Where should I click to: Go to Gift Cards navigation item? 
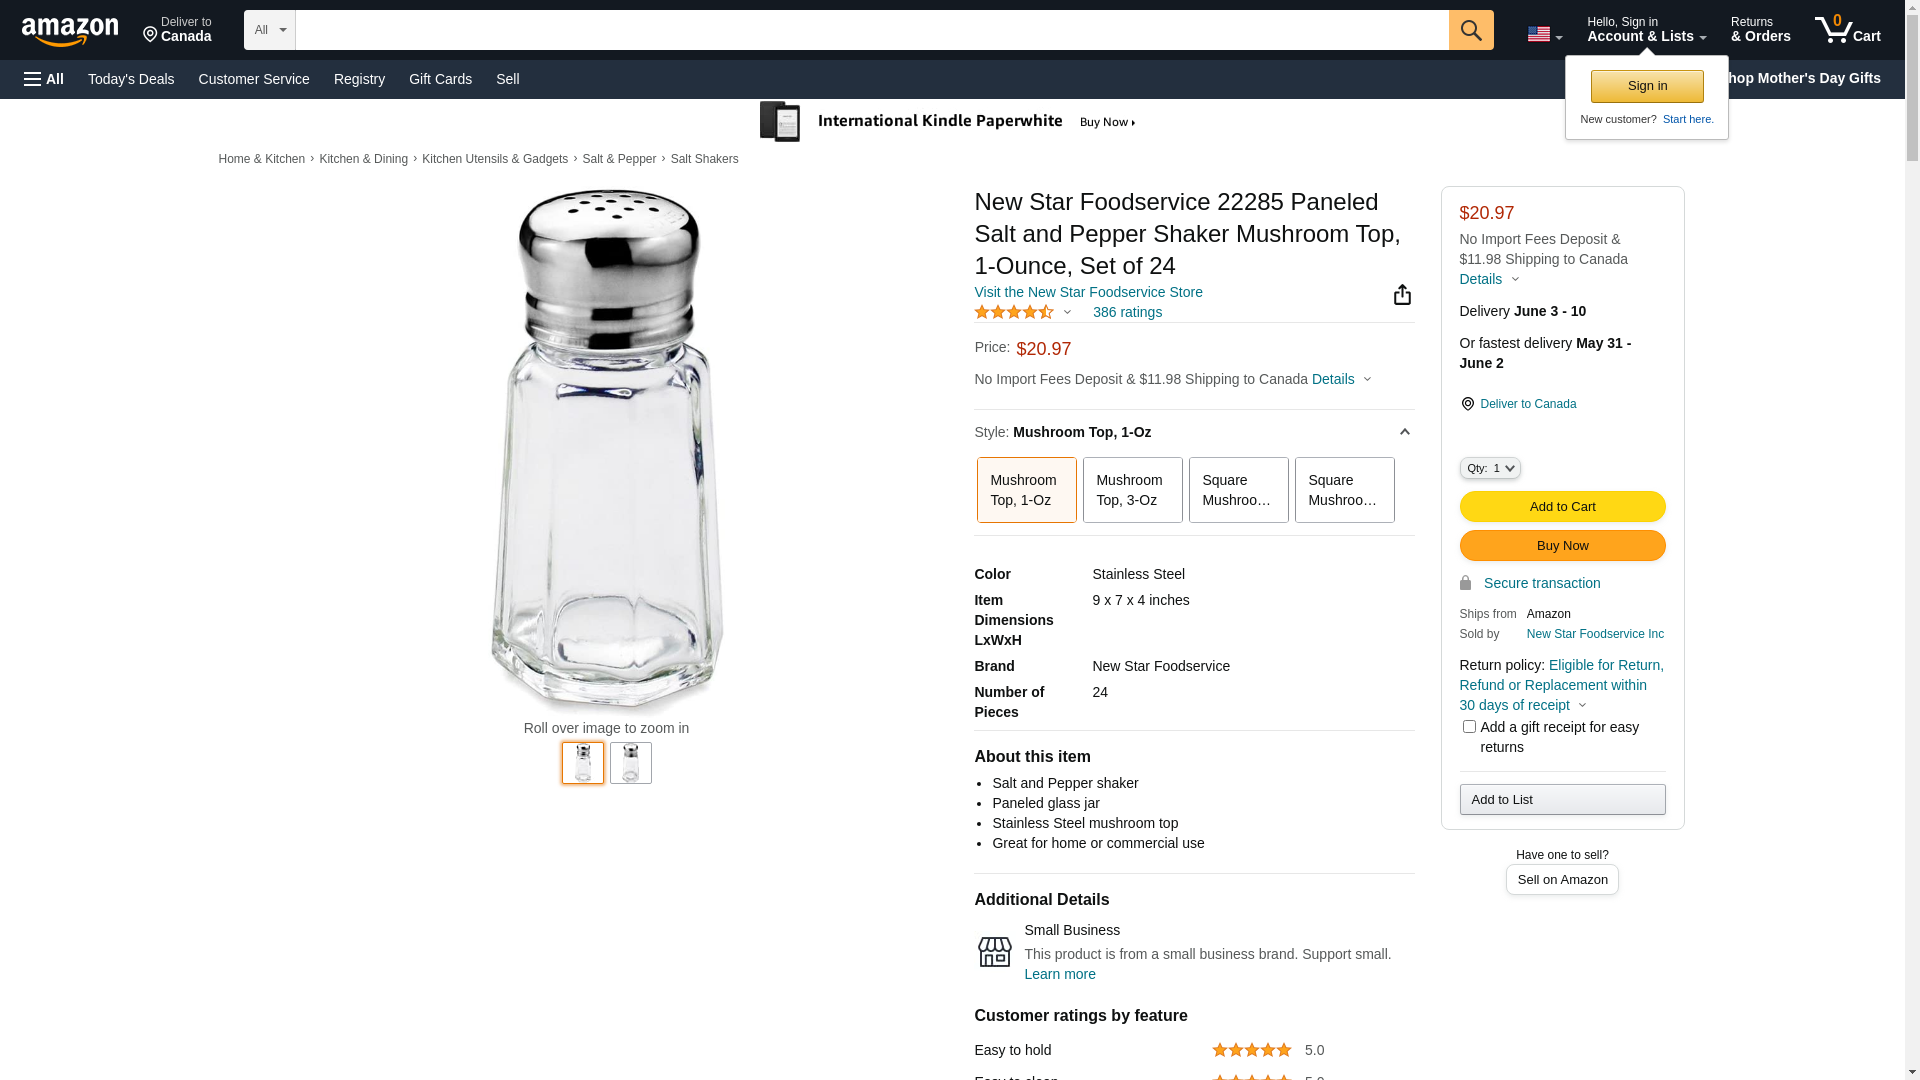click(440, 79)
